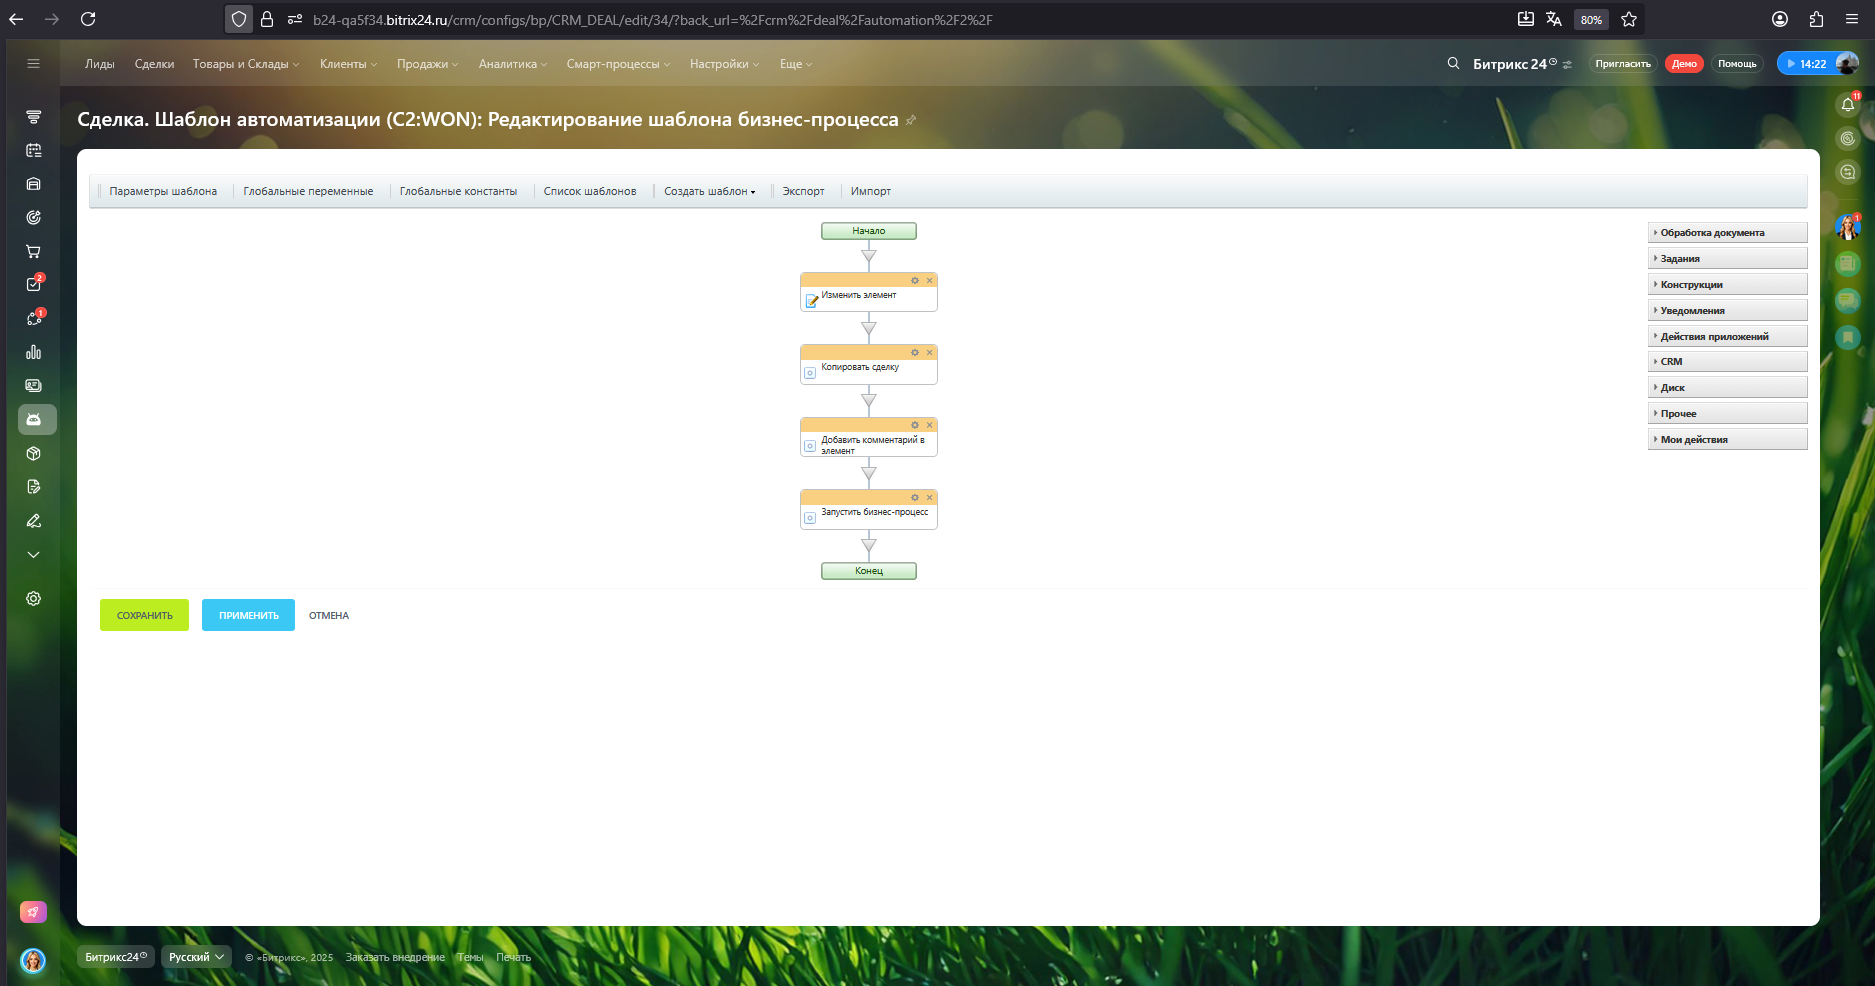This screenshot has height=986, width=1875.
Task: Expand the 'Действия приложений' actions group
Action: click(1727, 337)
